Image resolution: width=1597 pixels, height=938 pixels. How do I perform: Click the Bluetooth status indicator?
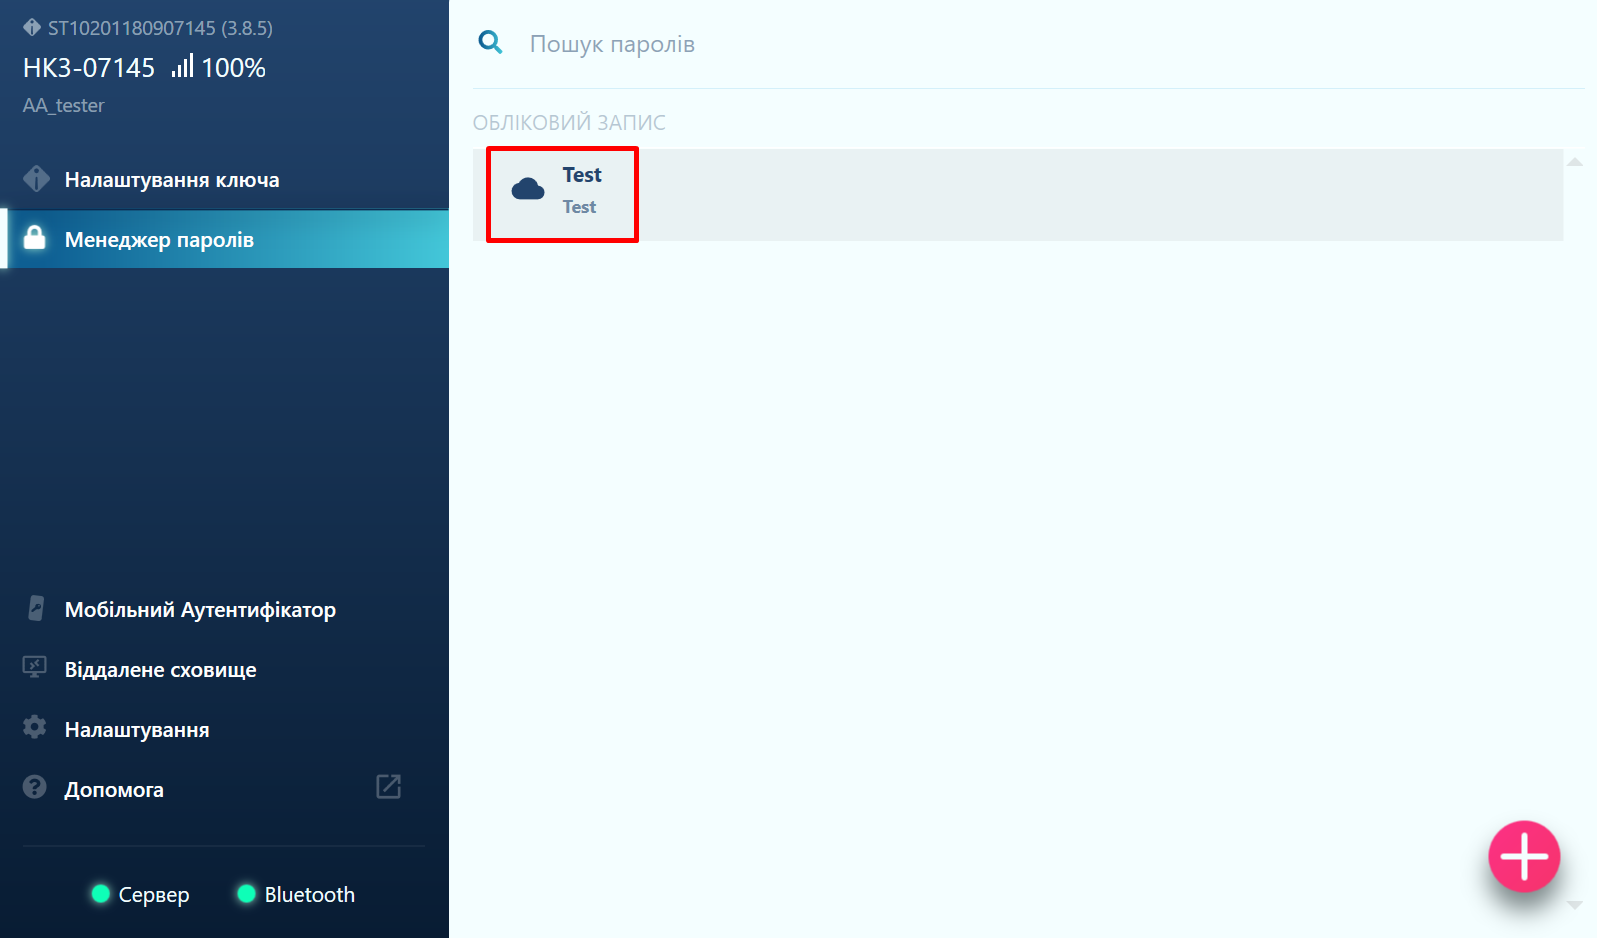(296, 894)
